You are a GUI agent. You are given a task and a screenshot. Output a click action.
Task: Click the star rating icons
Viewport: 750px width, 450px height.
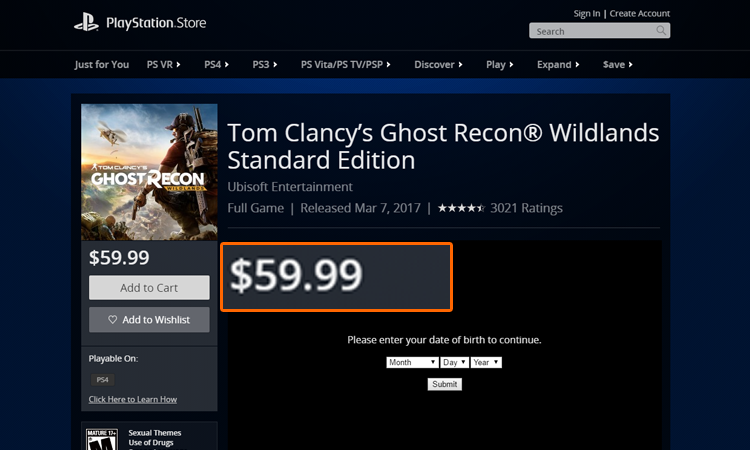[461, 208]
